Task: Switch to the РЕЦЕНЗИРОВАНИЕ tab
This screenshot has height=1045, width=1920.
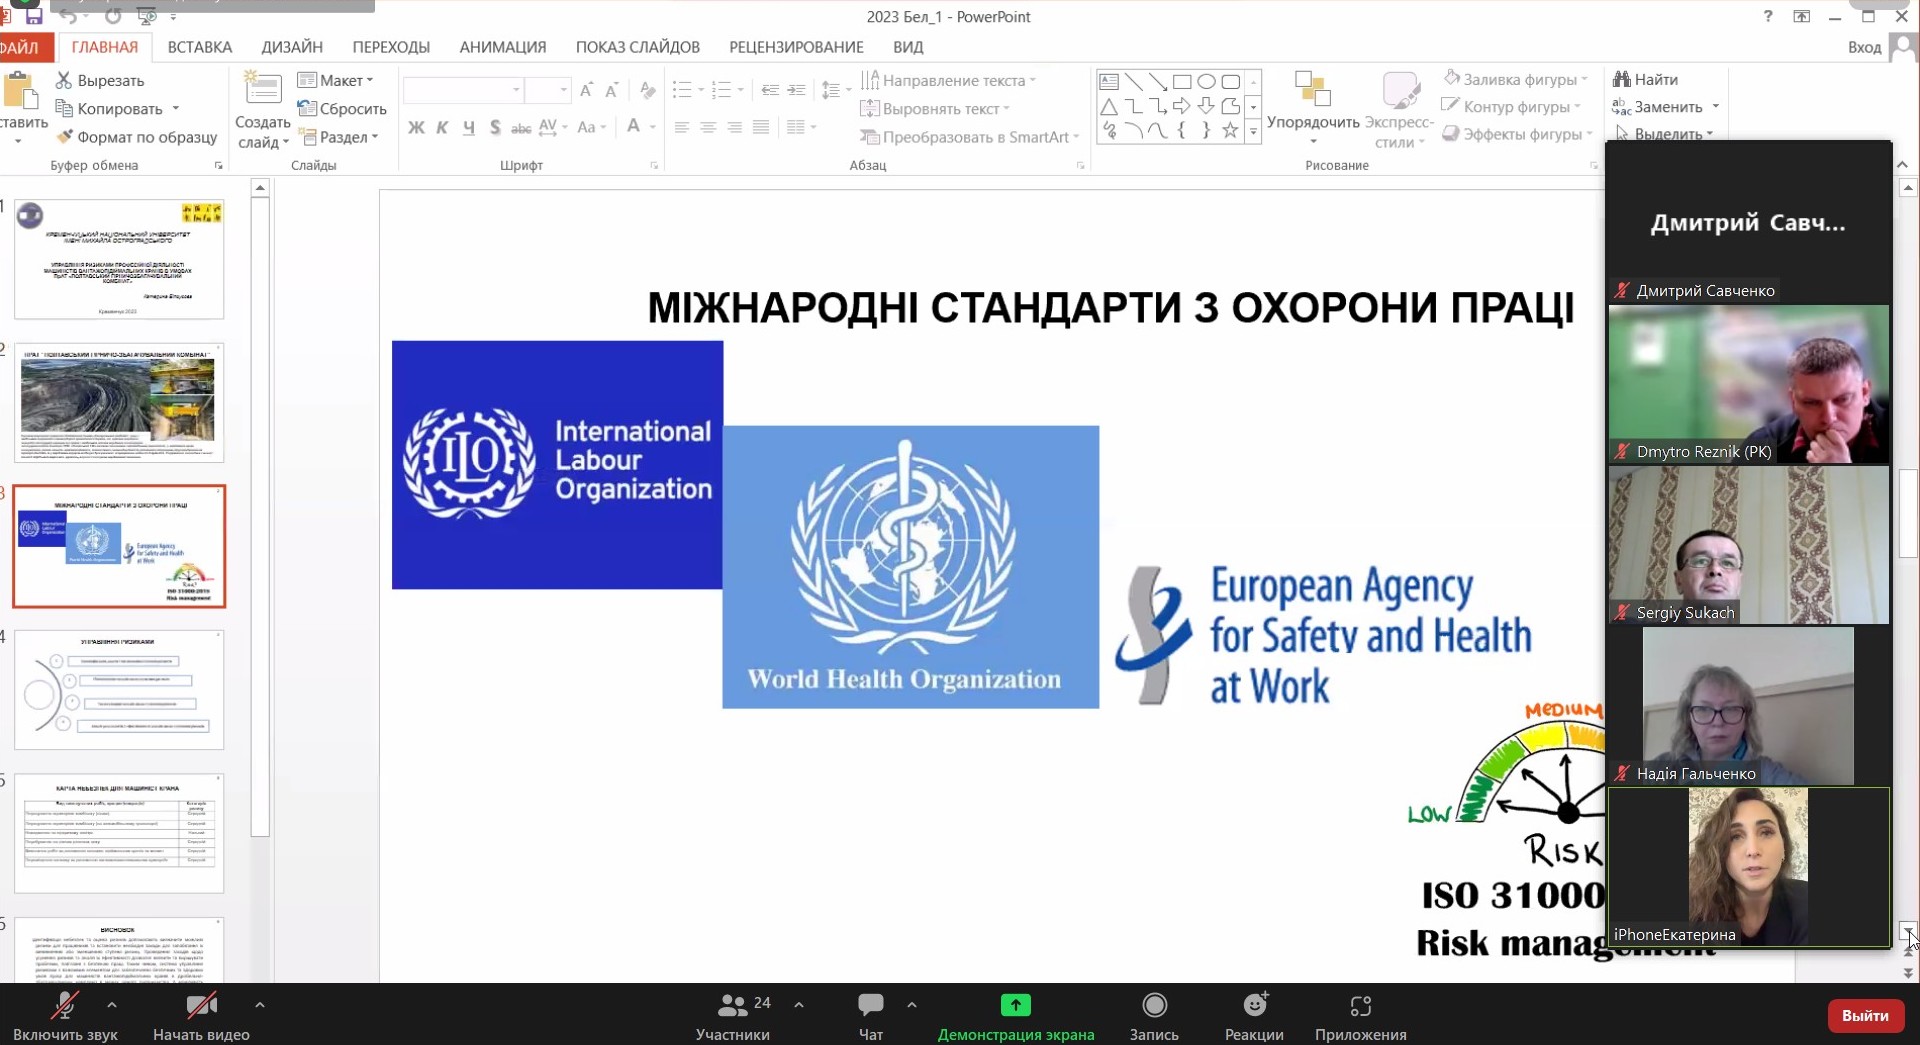Action: pos(796,47)
